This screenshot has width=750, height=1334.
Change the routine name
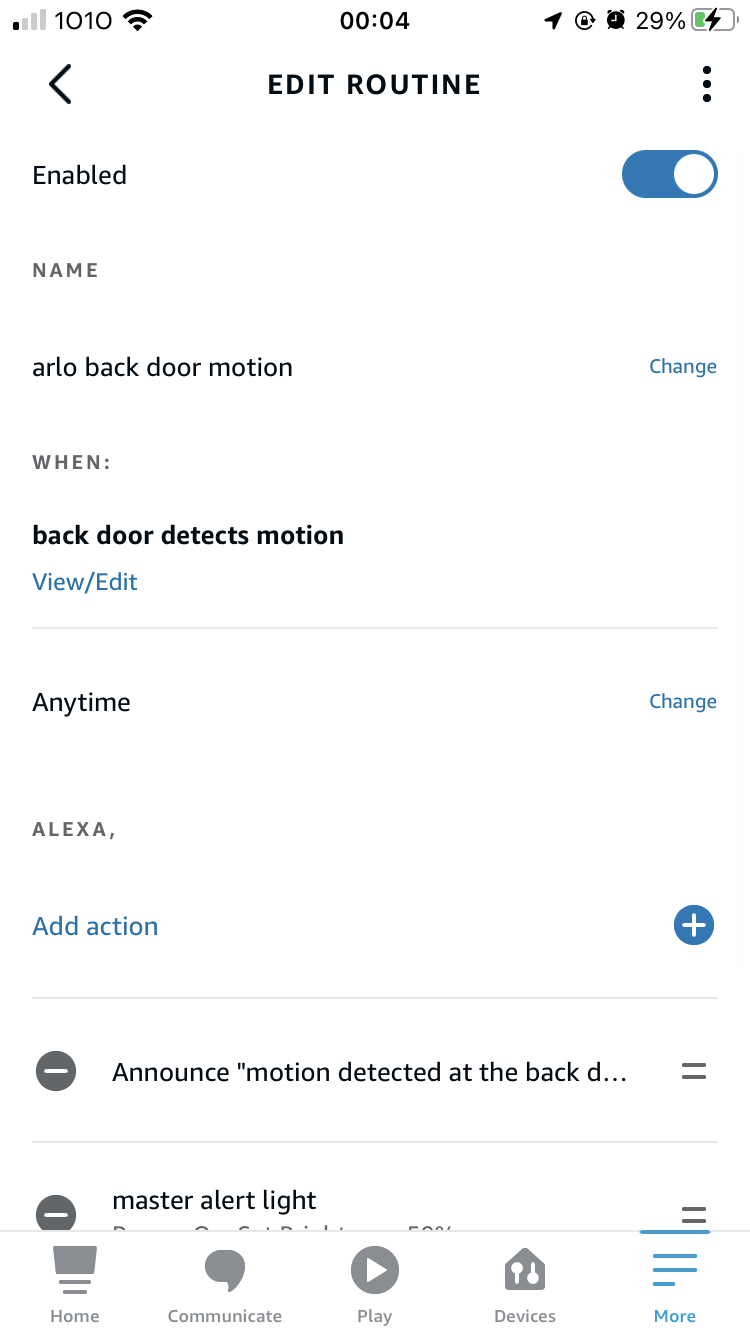(x=683, y=367)
